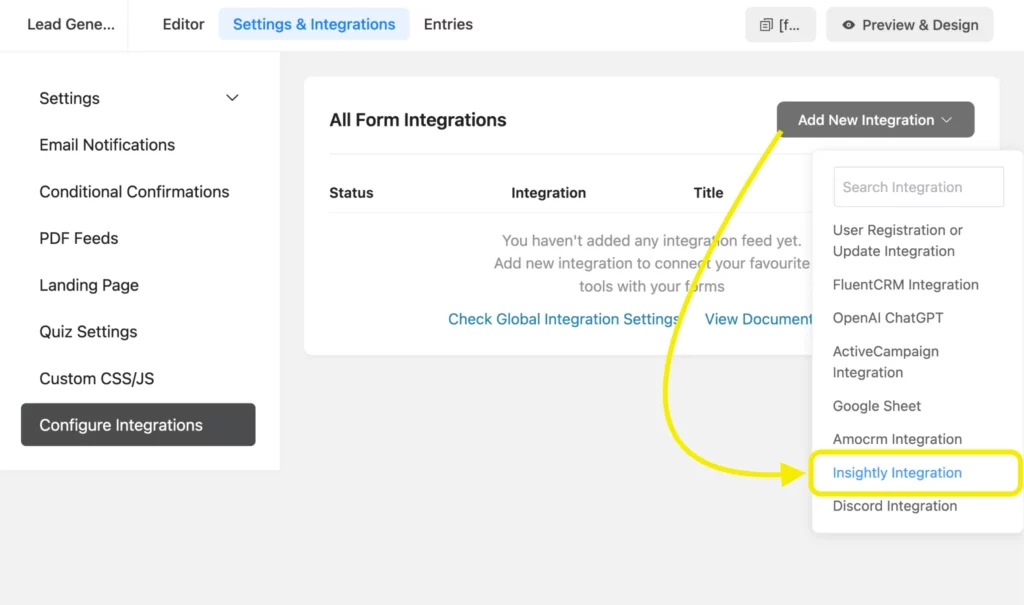This screenshot has width=1024, height=605.
Task: Click the Search Integration field
Action: [917, 187]
